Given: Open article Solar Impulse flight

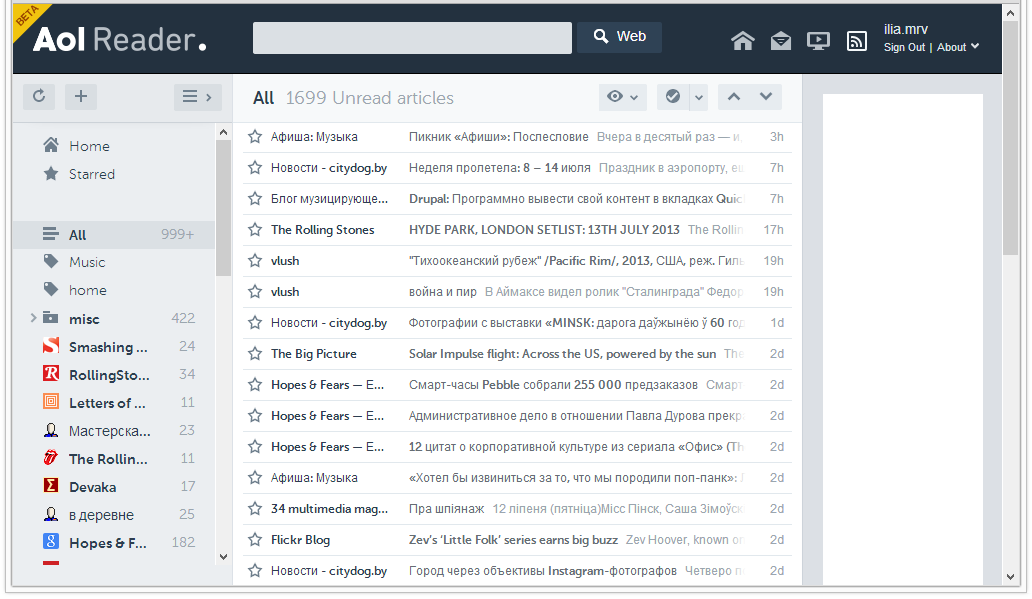Looking at the screenshot, I should [x=562, y=354].
